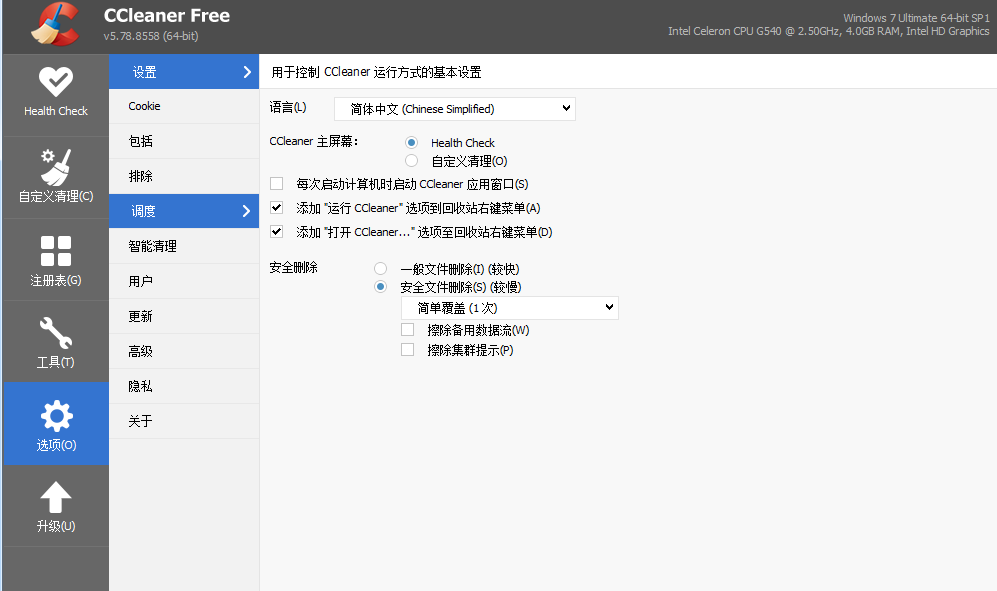Switch to the 智能清理 section
The width and height of the screenshot is (997, 591).
click(153, 246)
